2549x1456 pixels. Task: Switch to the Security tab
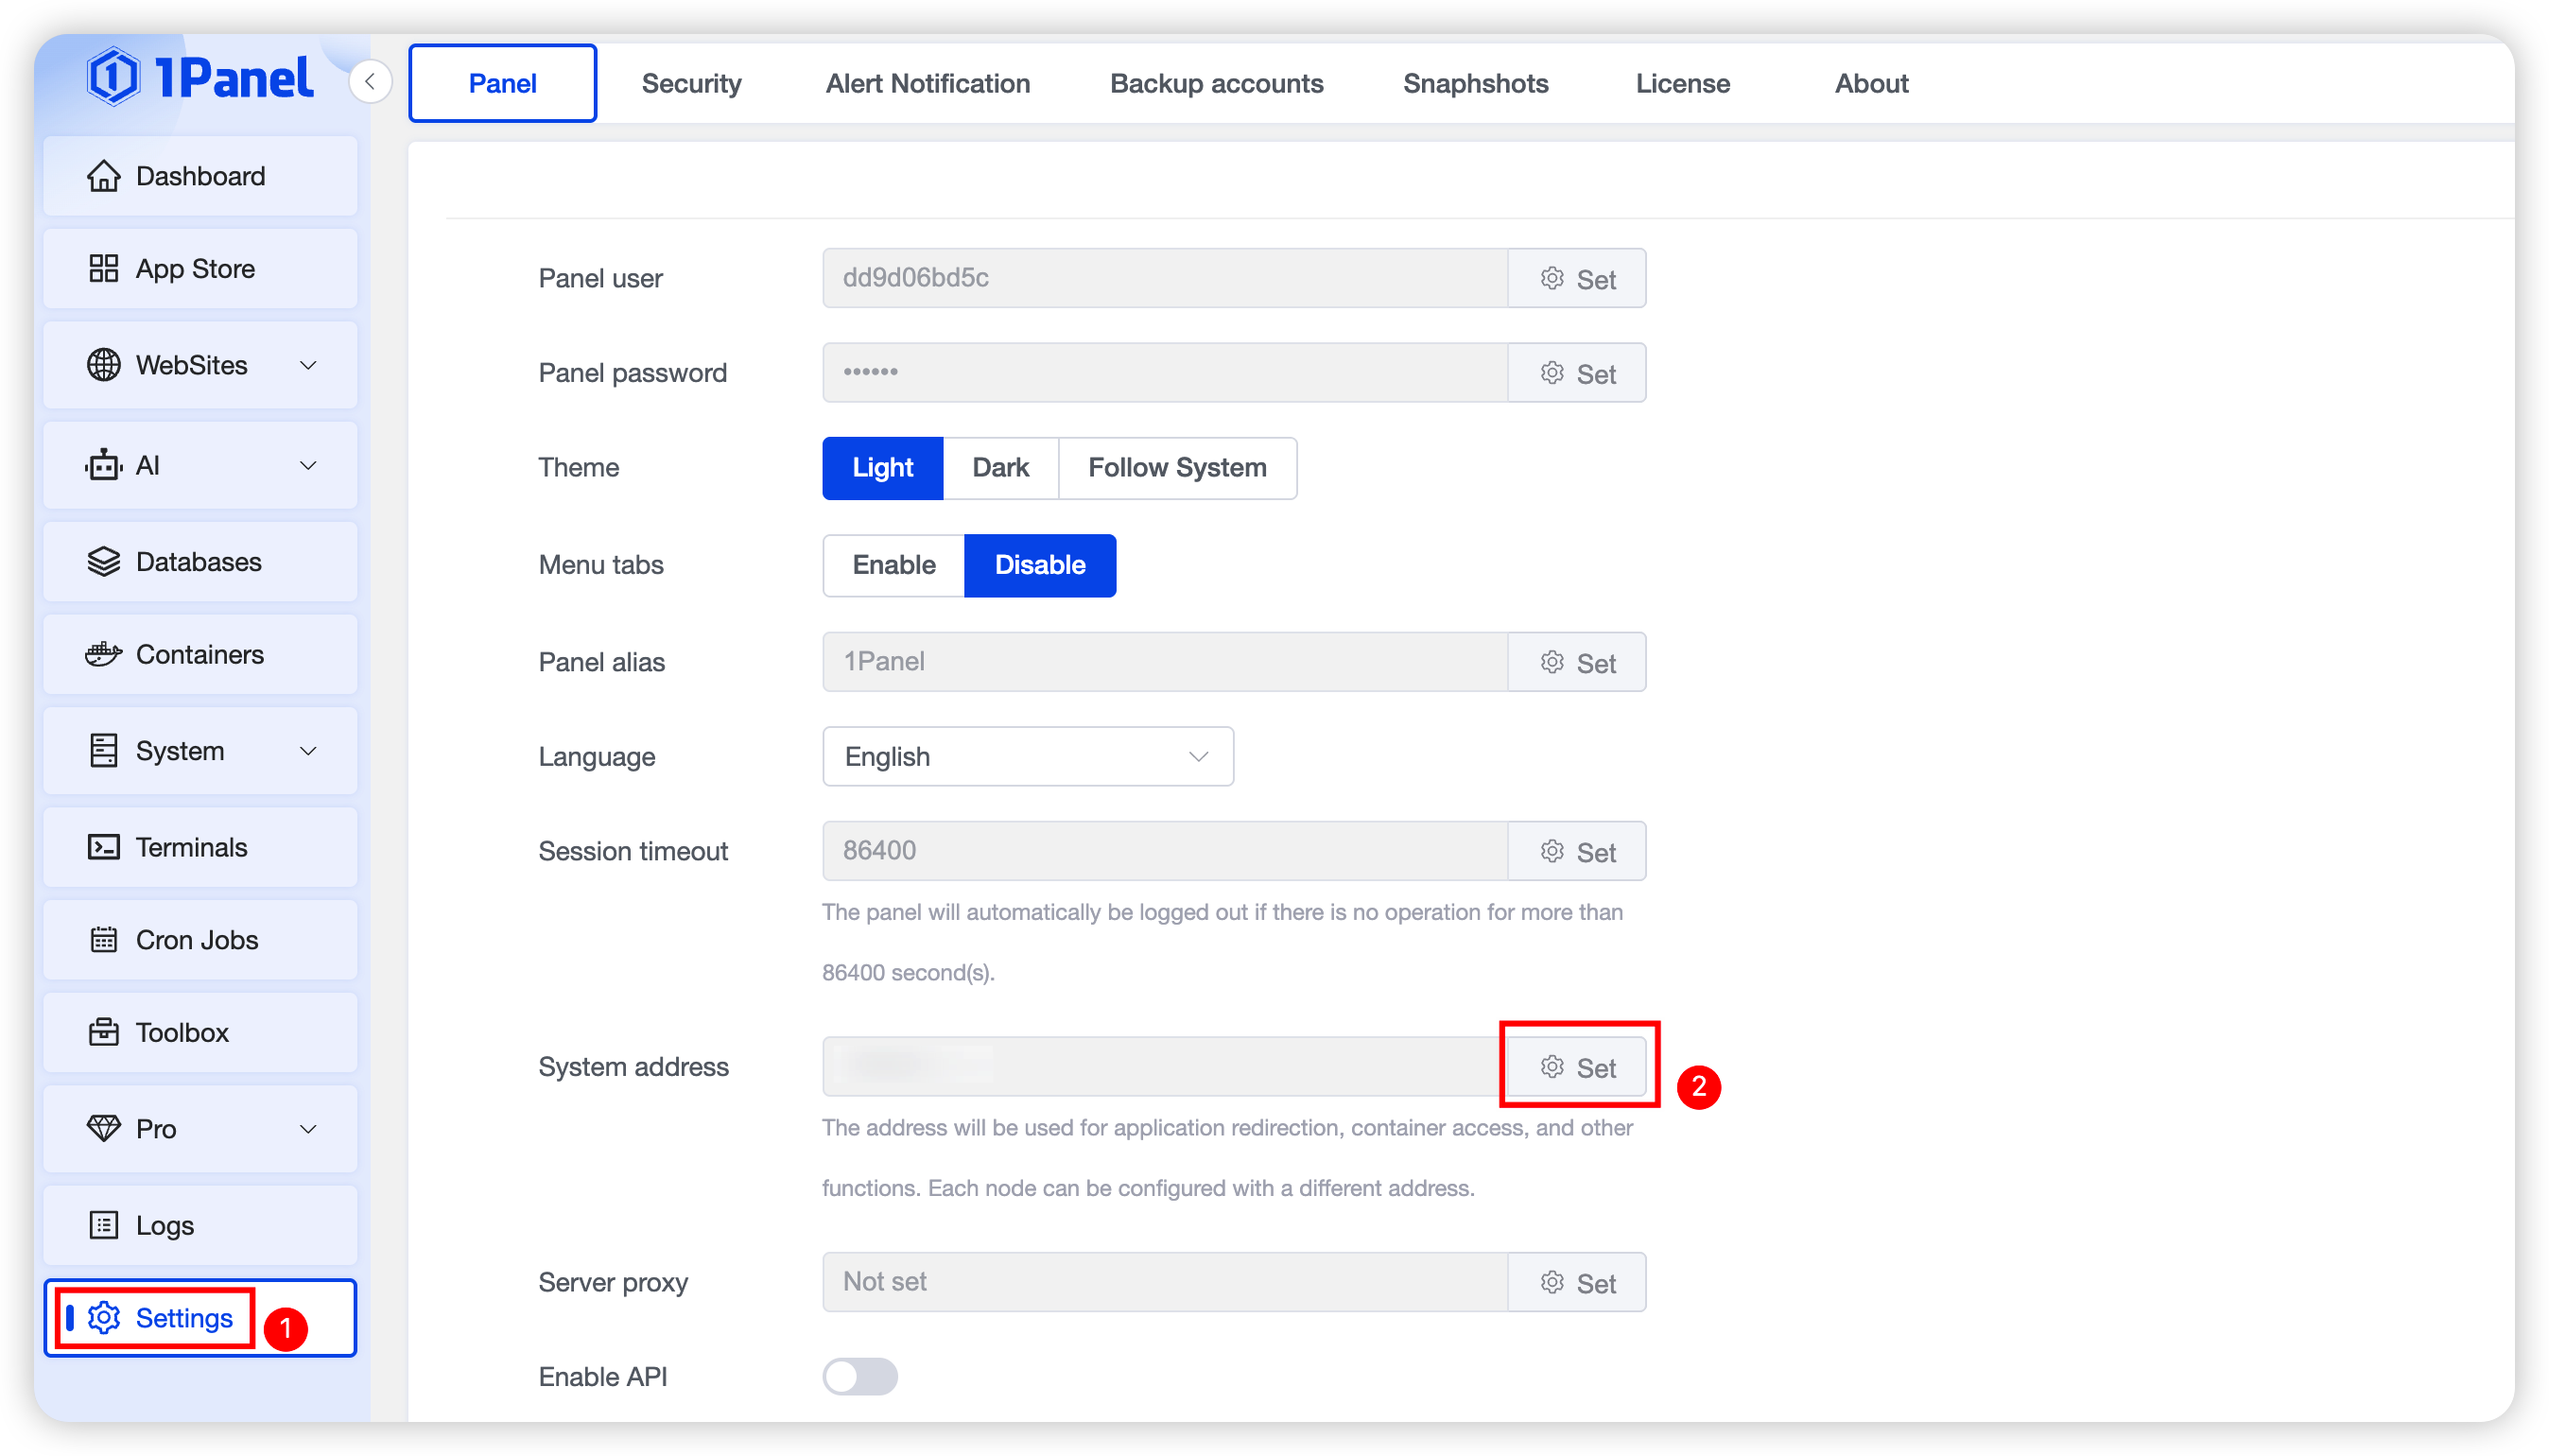[691, 84]
